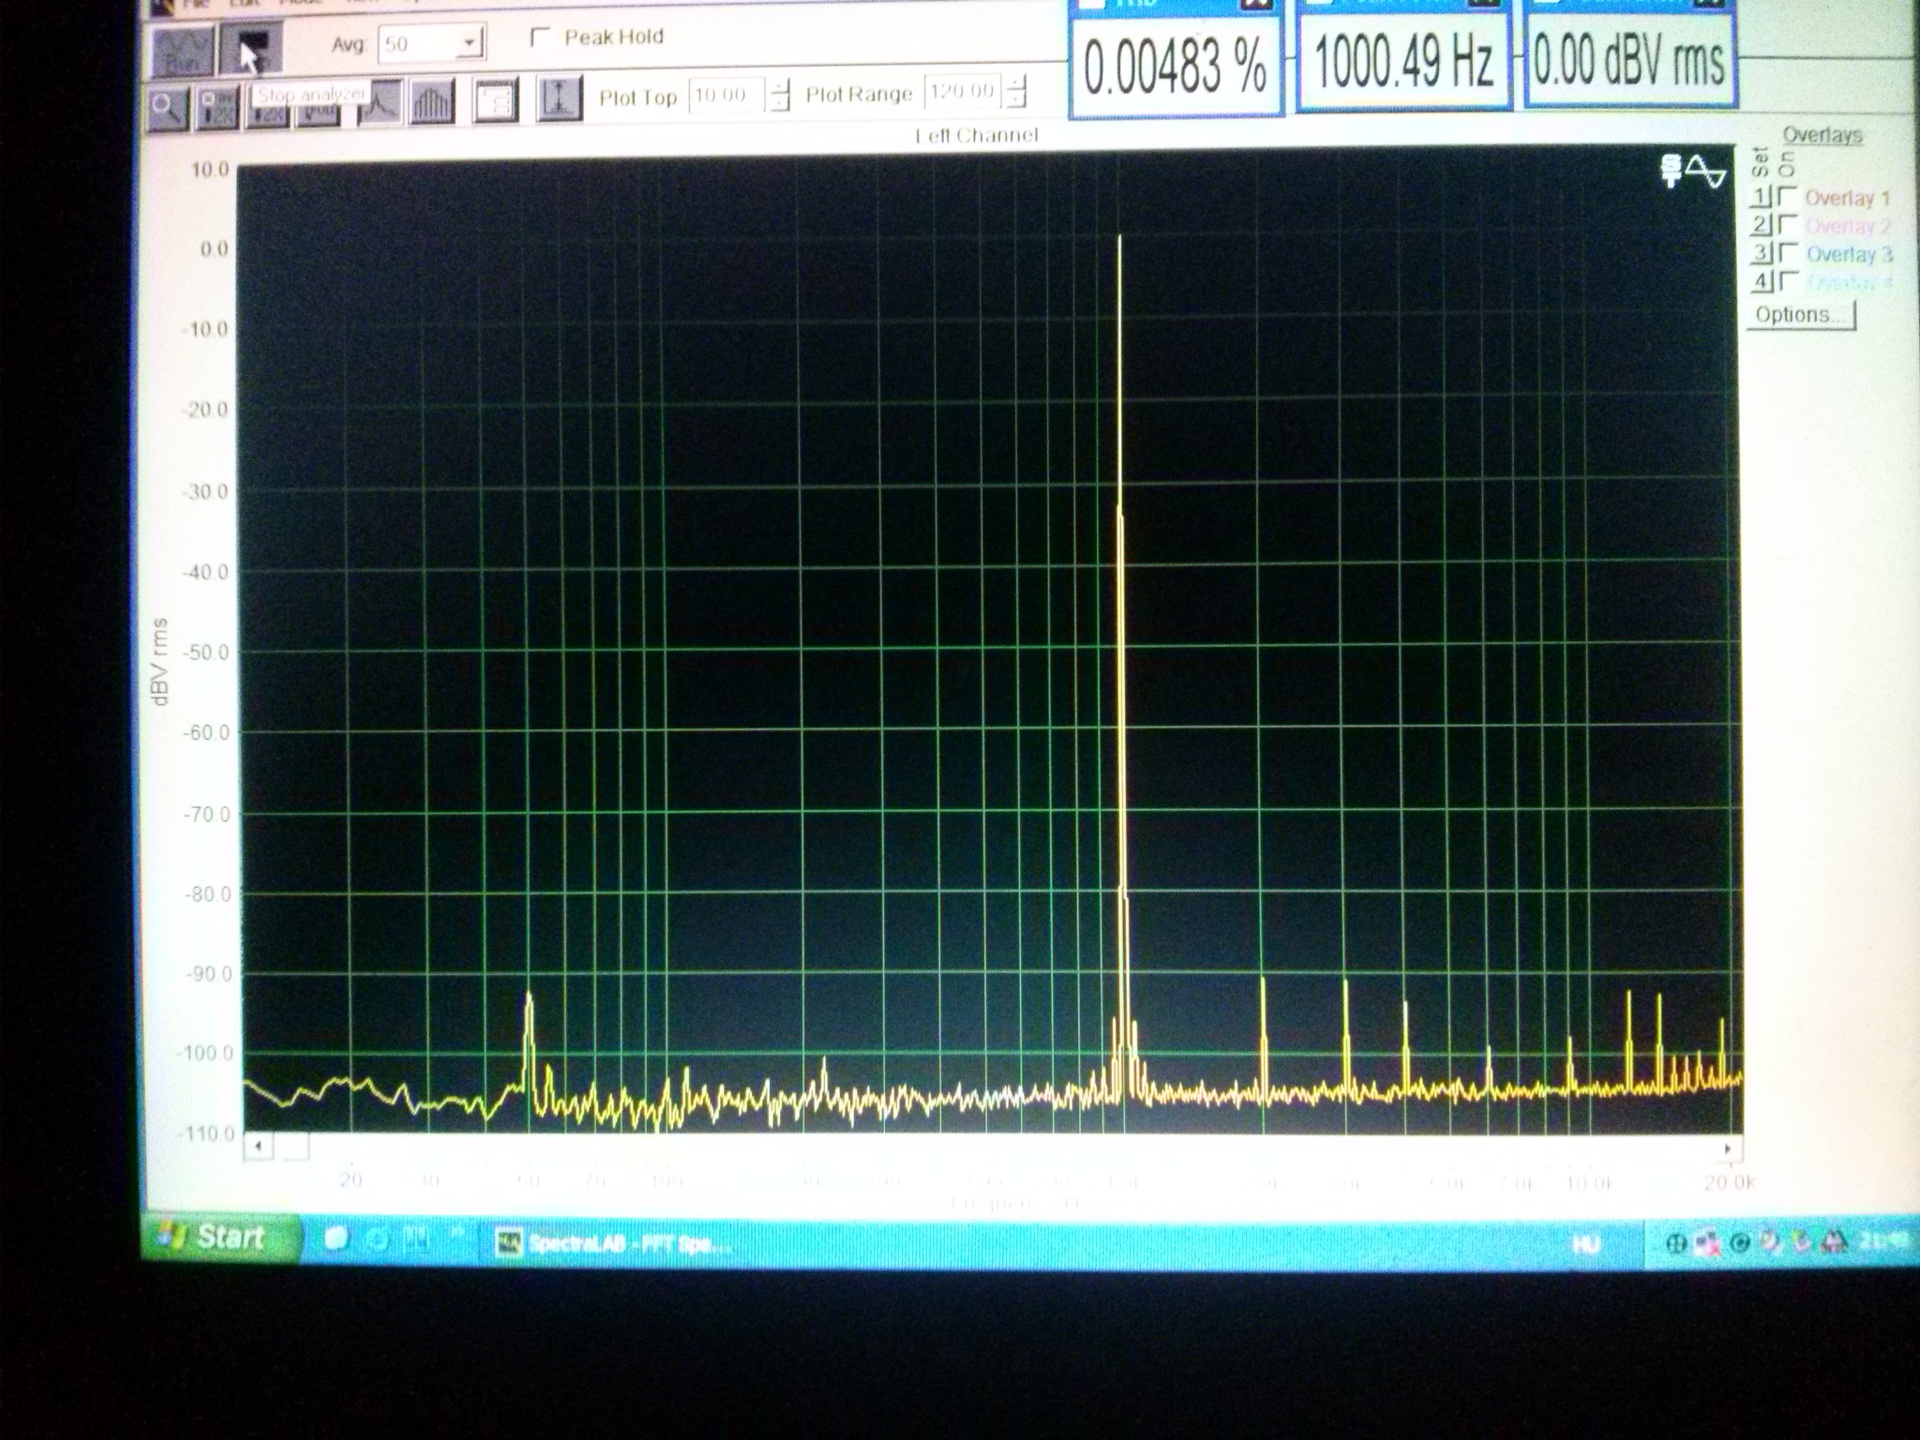The width and height of the screenshot is (1920, 1440).
Task: Click the Run analyzer button
Action: click(184, 51)
